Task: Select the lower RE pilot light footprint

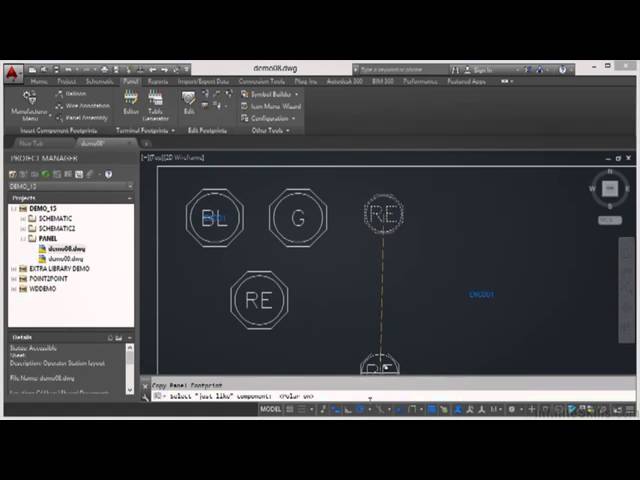Action: 259,300
